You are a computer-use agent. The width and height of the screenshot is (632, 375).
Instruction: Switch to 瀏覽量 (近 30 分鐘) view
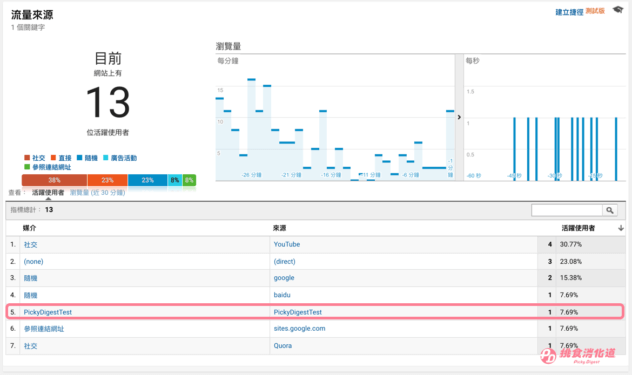click(x=98, y=192)
